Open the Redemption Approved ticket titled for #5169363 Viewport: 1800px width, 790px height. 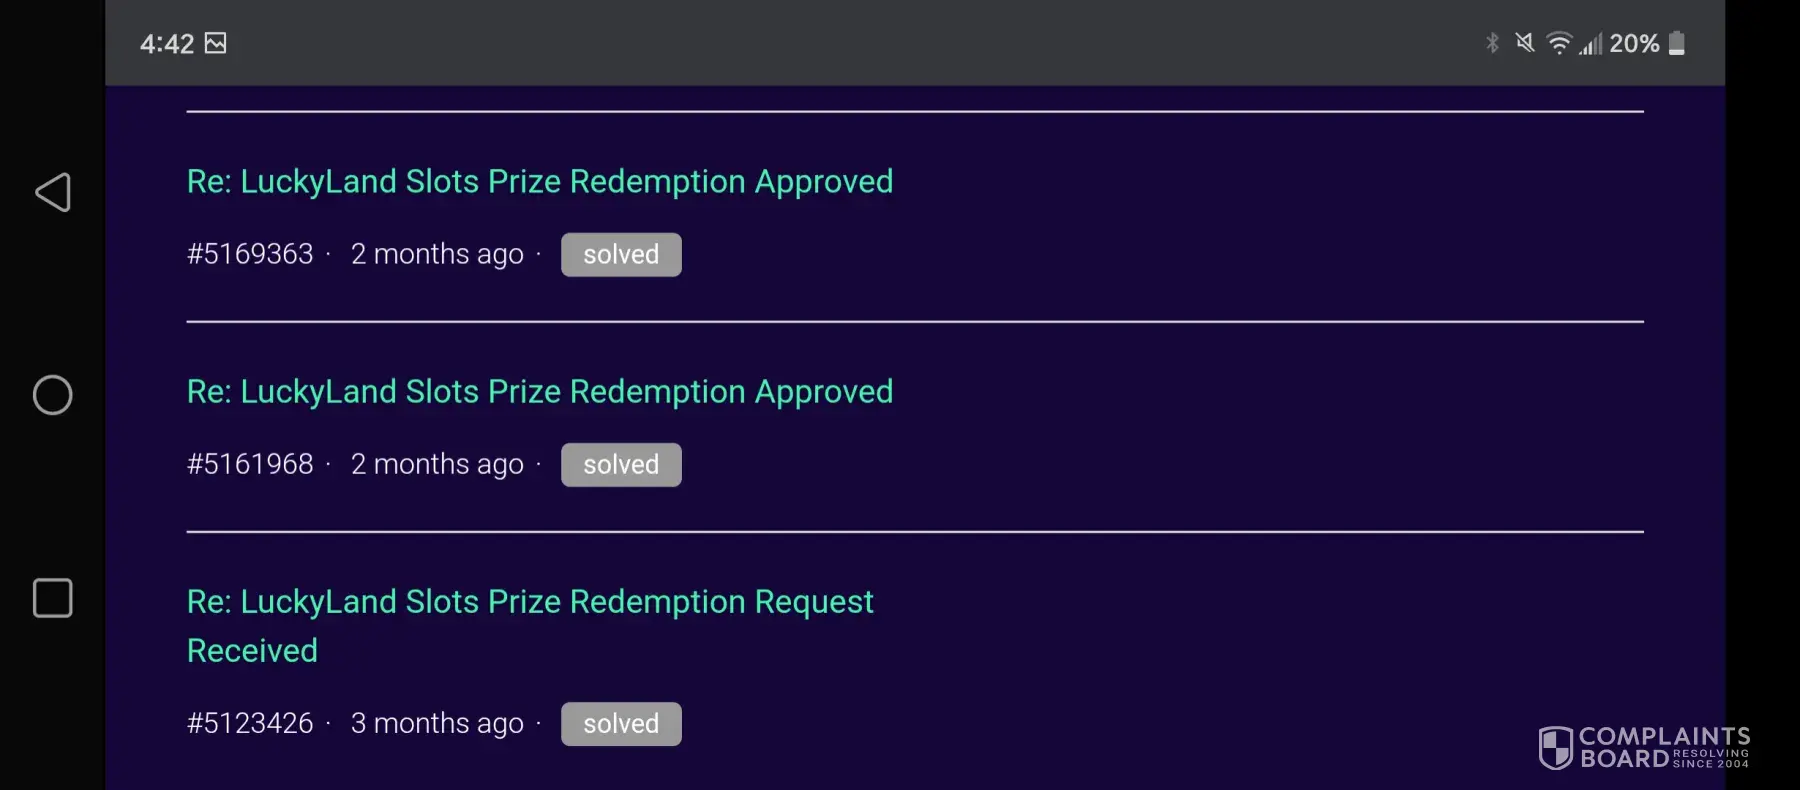(x=540, y=182)
